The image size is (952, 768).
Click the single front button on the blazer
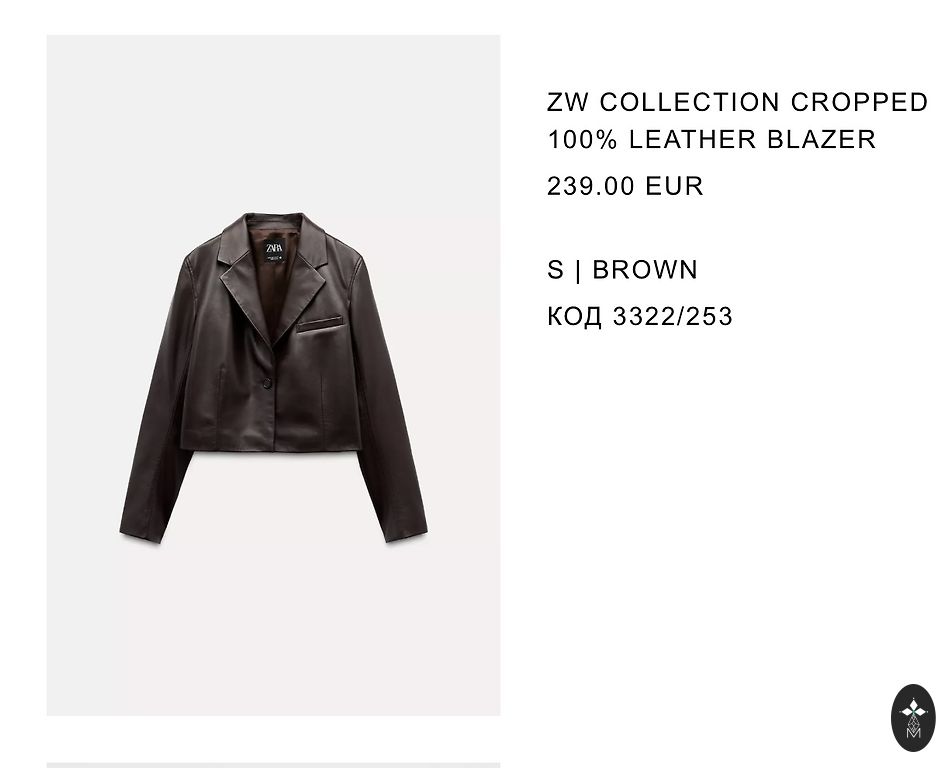tap(267, 382)
